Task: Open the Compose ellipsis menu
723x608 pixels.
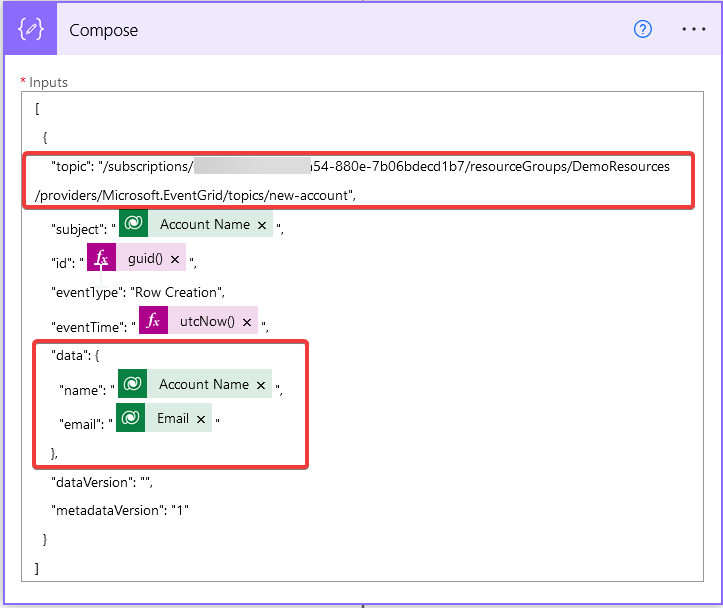Action: click(x=693, y=29)
